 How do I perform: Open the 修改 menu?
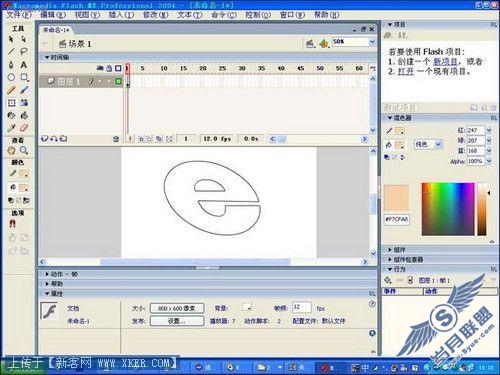[155, 15]
